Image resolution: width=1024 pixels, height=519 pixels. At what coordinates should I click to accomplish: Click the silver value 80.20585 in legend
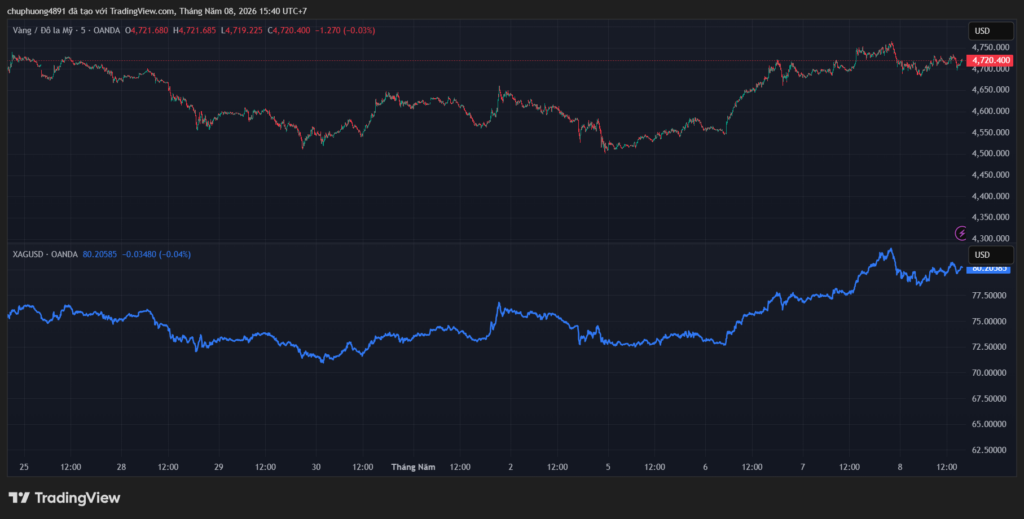click(x=100, y=254)
